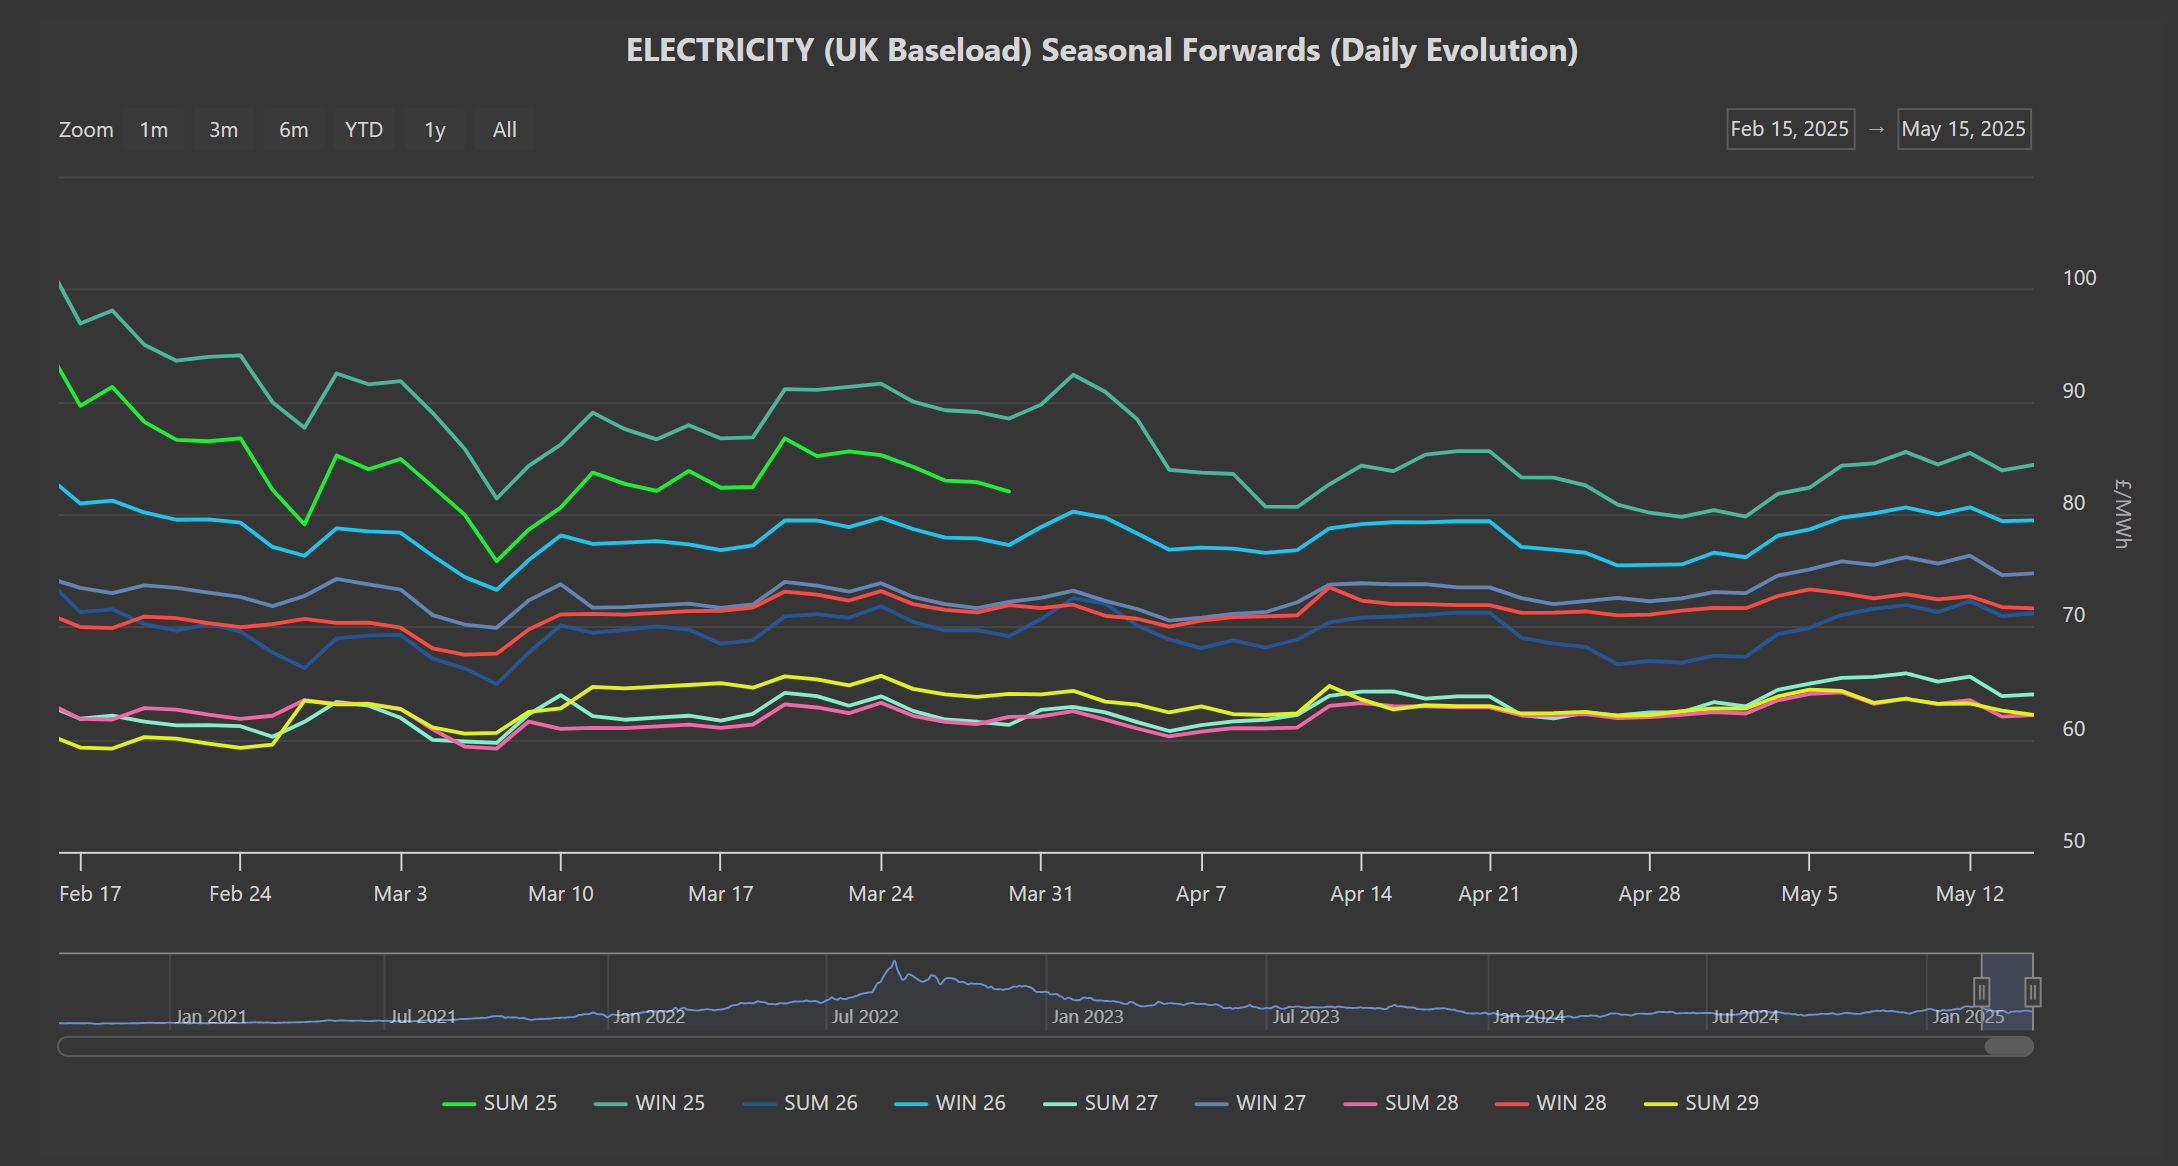The height and width of the screenshot is (1166, 2178).
Task: Hide WIN 26 series via legend
Action: (950, 1103)
